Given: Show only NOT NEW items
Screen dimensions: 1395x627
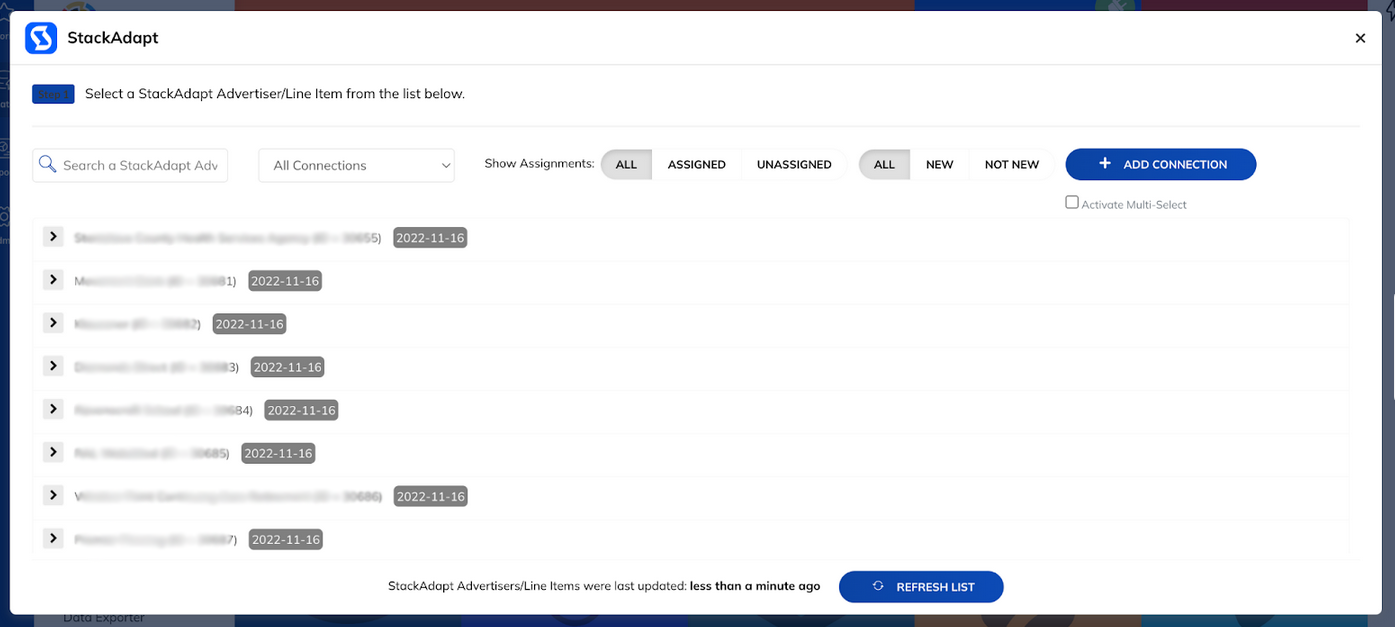Looking at the screenshot, I should [1012, 164].
